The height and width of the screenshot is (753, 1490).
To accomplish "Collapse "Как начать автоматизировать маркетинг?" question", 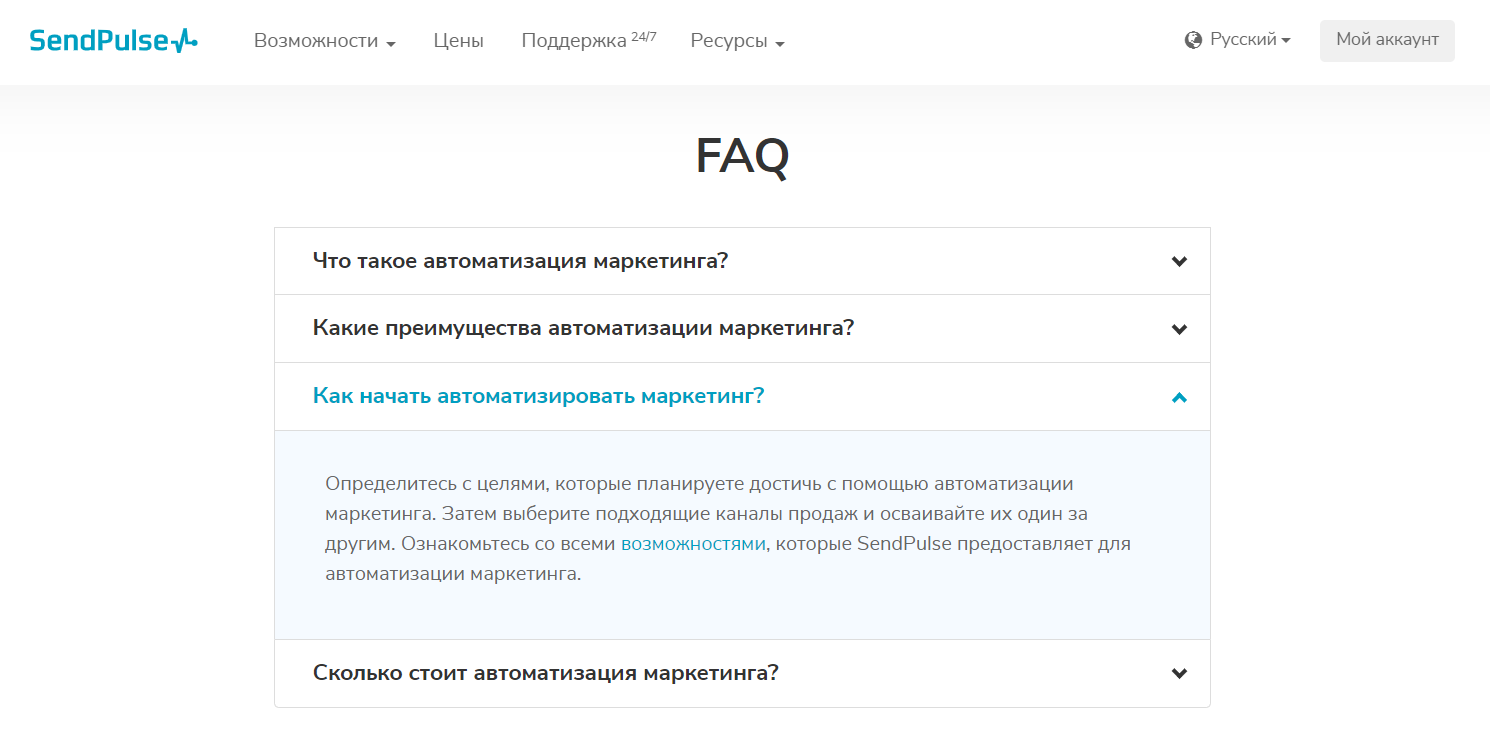I will (x=742, y=396).
